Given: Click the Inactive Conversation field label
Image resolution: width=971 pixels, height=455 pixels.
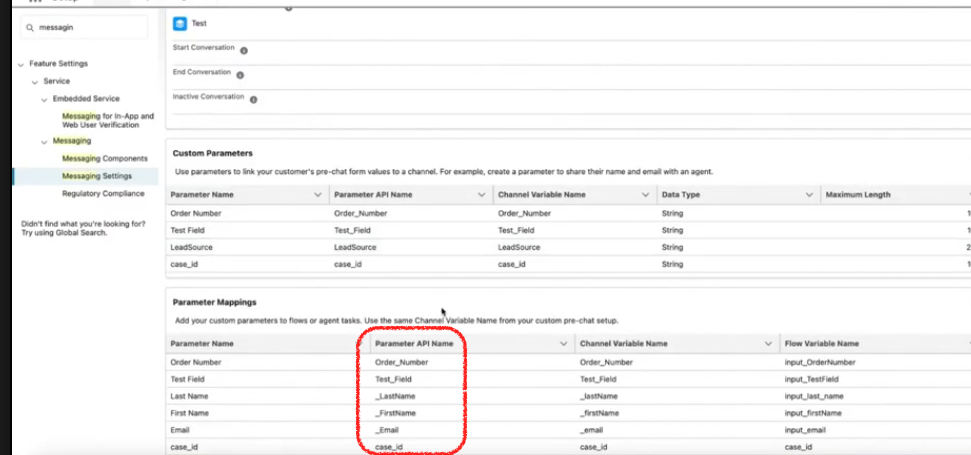Looking at the screenshot, I should 209,97.
